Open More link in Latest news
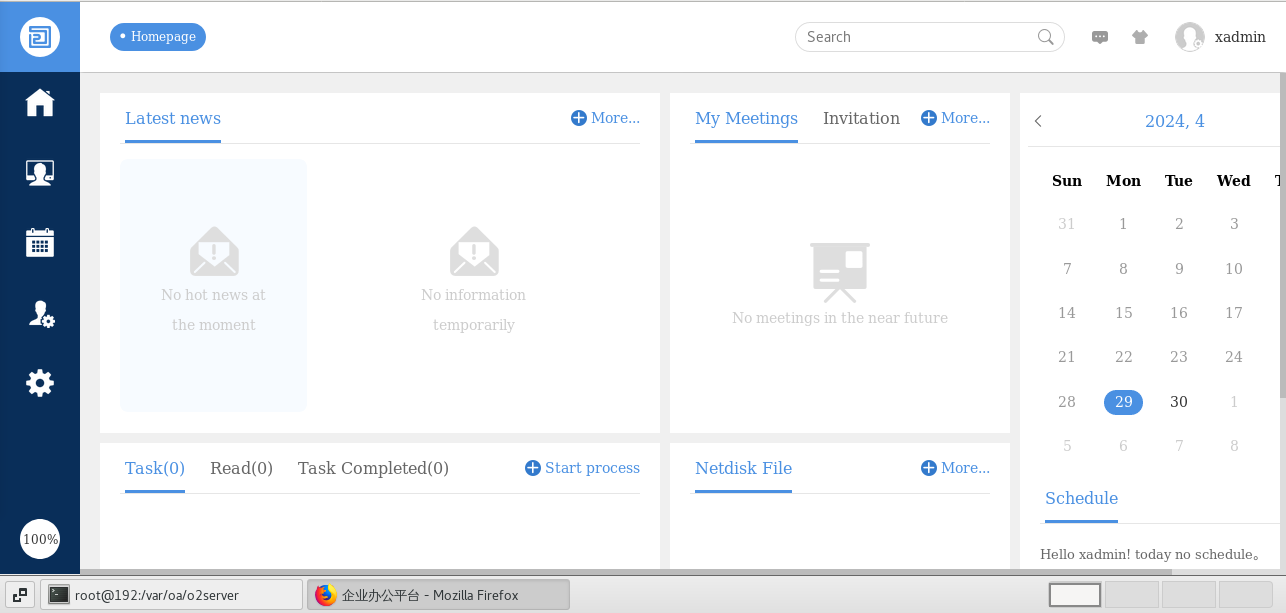The height and width of the screenshot is (613, 1286). (615, 118)
